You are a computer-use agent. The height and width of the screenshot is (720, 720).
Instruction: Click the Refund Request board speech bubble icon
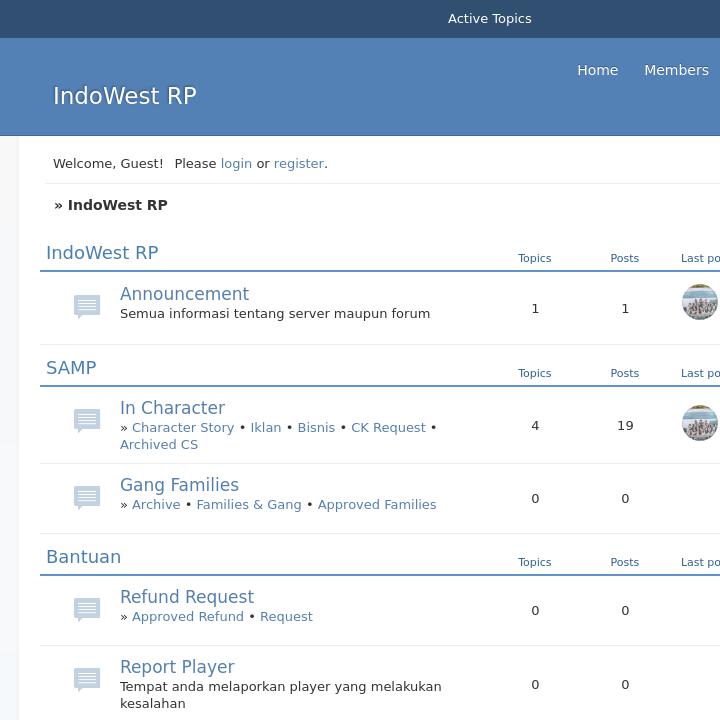tap(87, 609)
